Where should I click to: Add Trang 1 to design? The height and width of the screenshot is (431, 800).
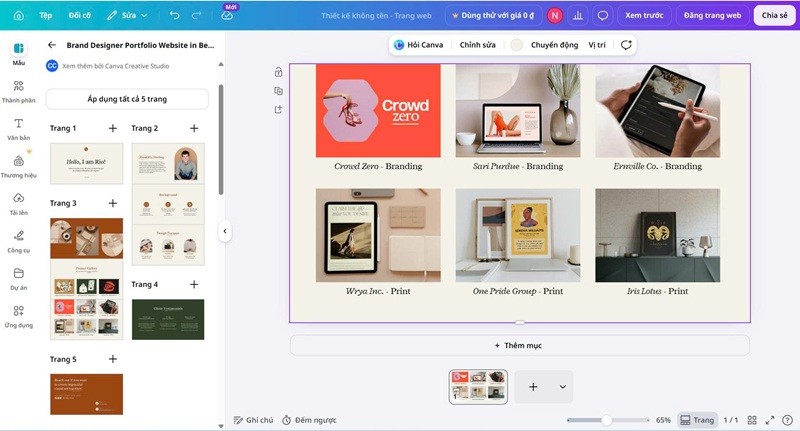[113, 128]
